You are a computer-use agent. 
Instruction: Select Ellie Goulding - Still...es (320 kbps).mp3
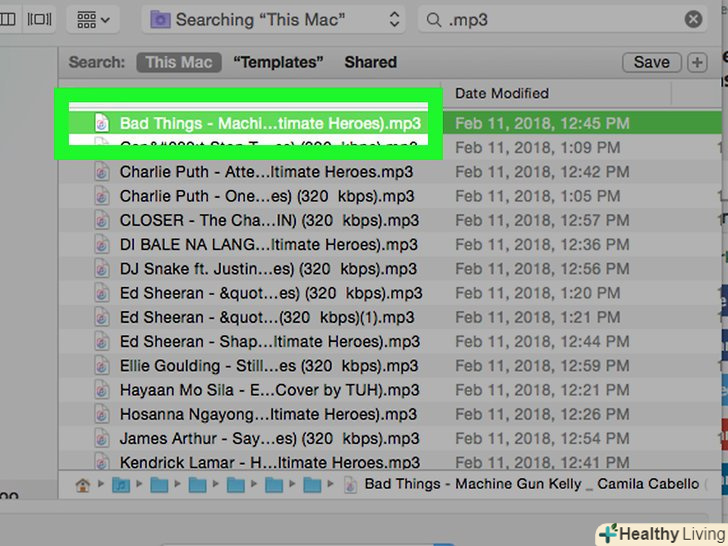pyautogui.click(x=269, y=366)
